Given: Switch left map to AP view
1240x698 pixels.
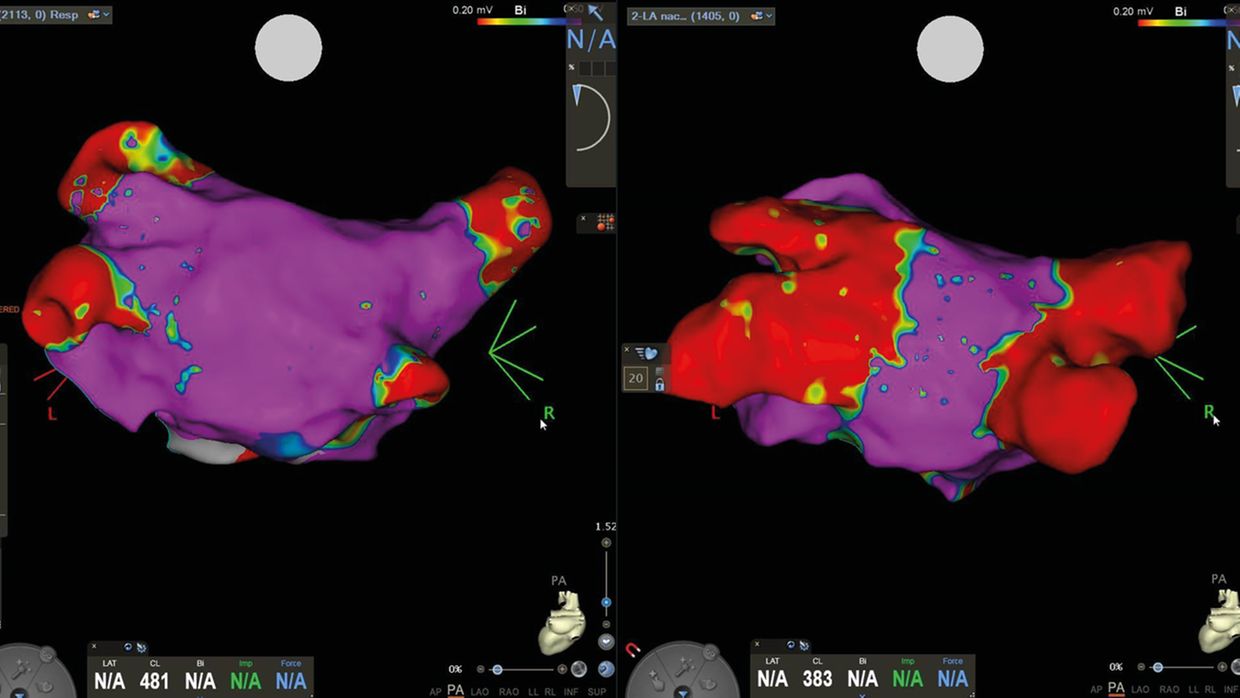Looking at the screenshot, I should pos(435,691).
